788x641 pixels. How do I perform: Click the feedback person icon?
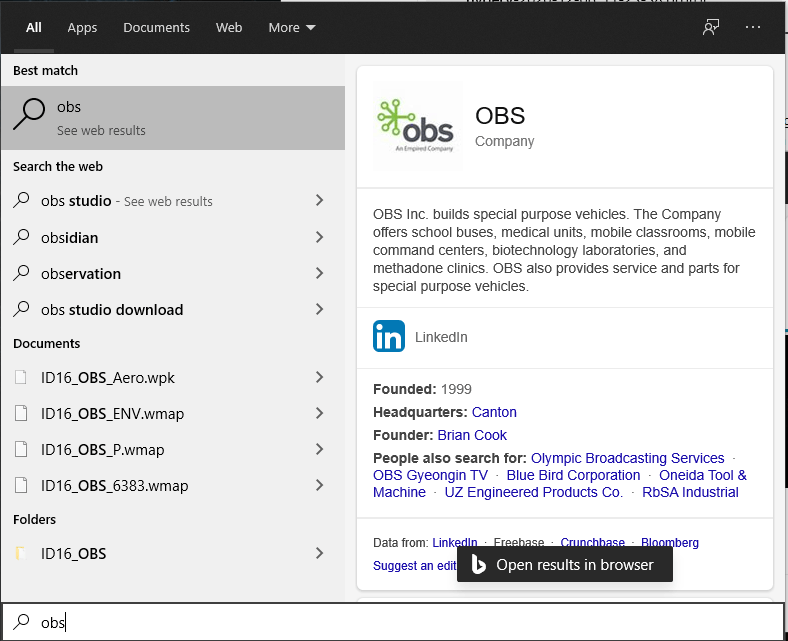point(711,27)
